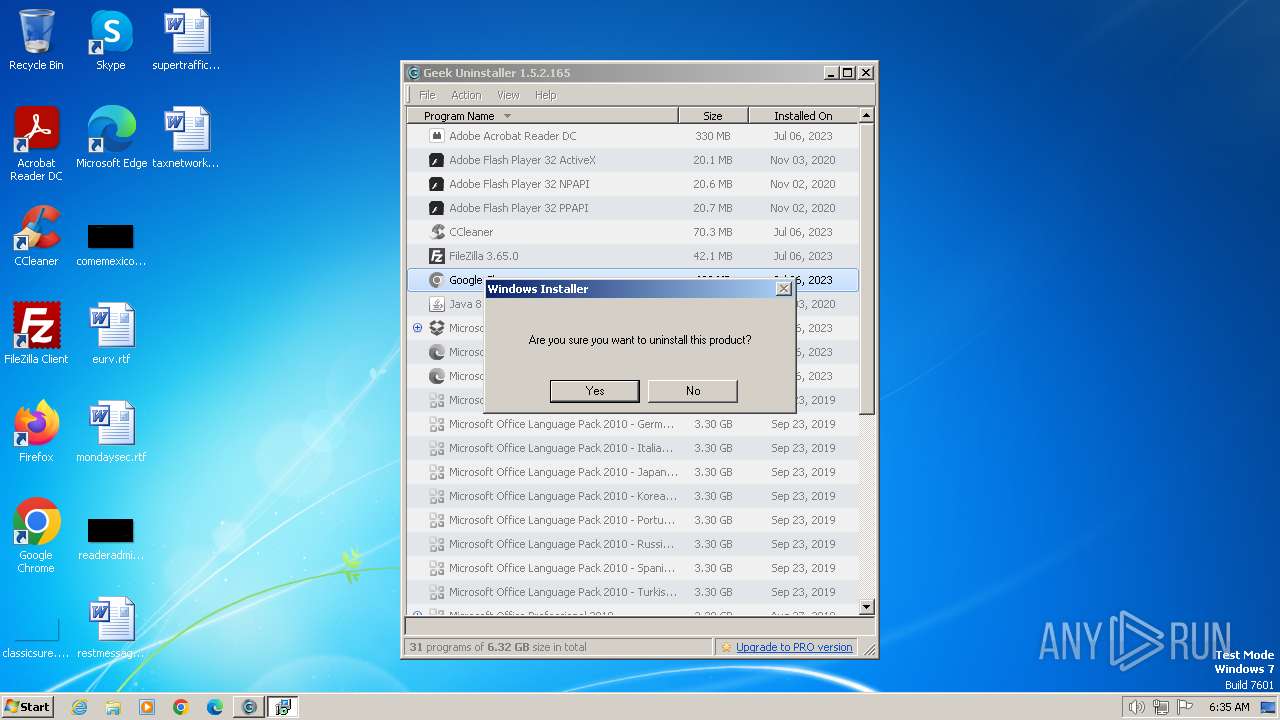Open Recycle Bin on desktop
The width and height of the screenshot is (1280, 720).
[x=36, y=40]
